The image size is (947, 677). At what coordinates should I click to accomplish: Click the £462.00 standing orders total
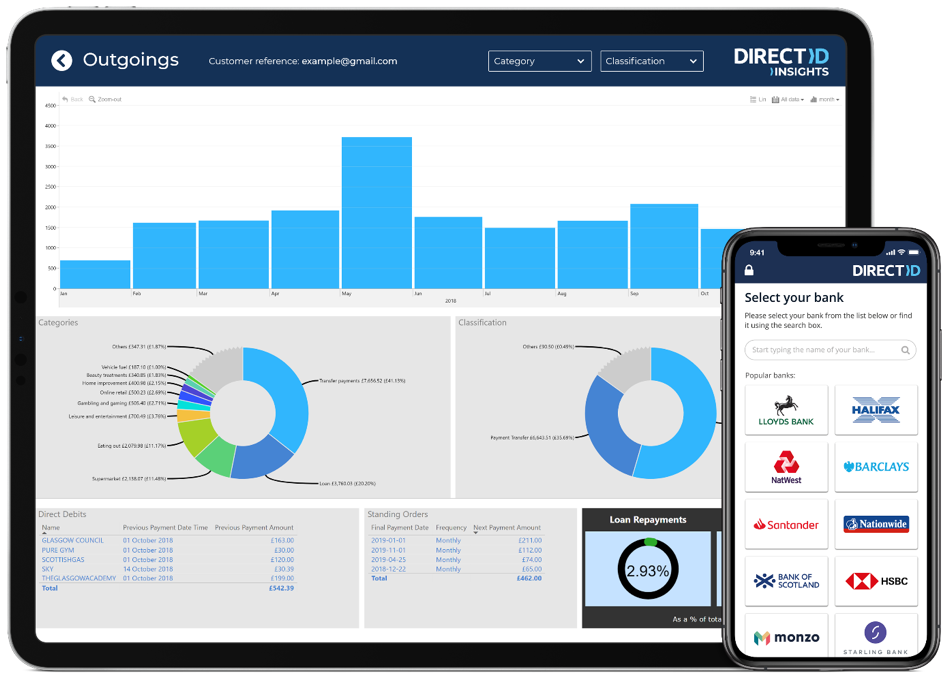(x=529, y=579)
